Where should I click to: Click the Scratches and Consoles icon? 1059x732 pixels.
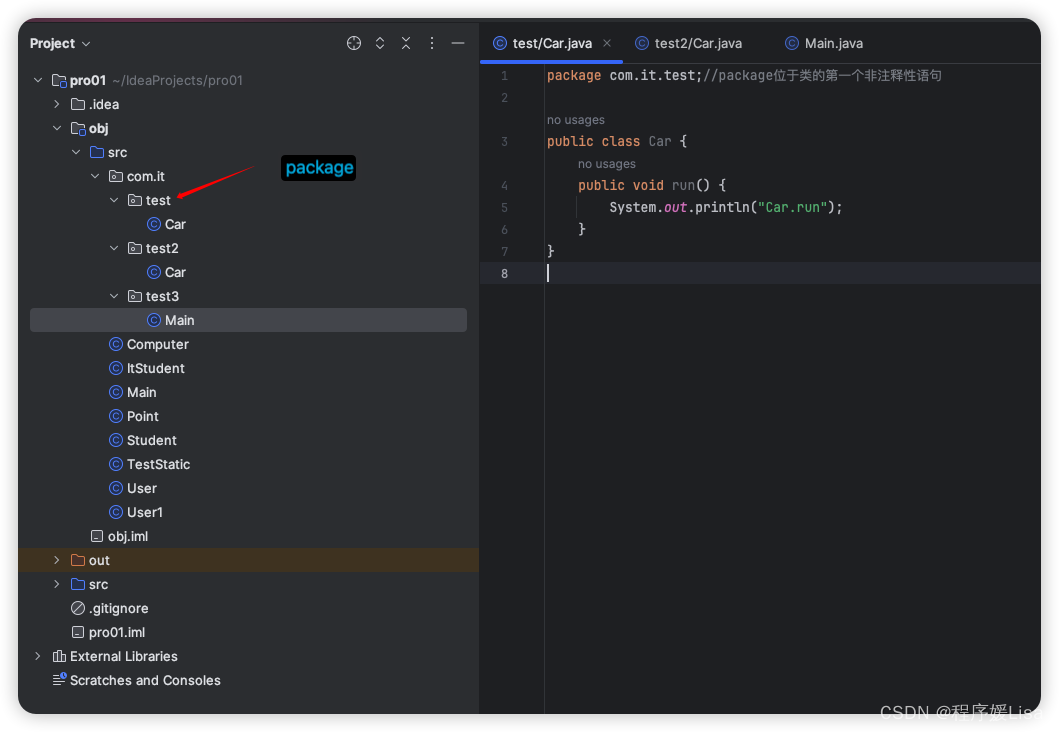(x=59, y=679)
